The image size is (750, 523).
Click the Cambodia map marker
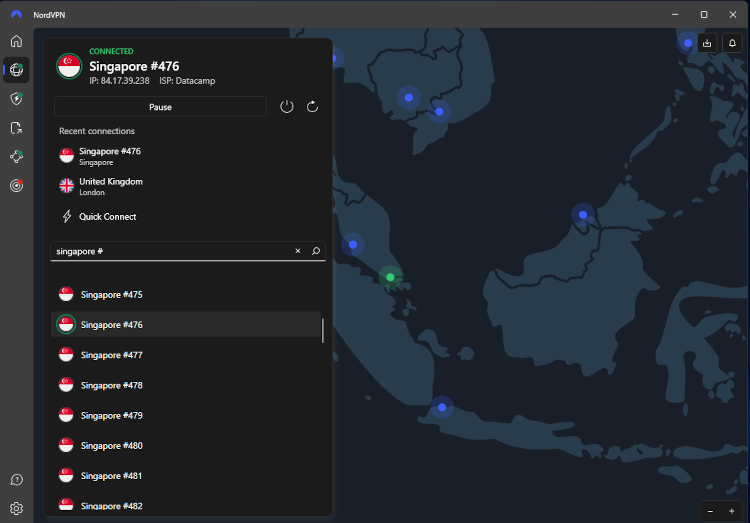coord(408,98)
